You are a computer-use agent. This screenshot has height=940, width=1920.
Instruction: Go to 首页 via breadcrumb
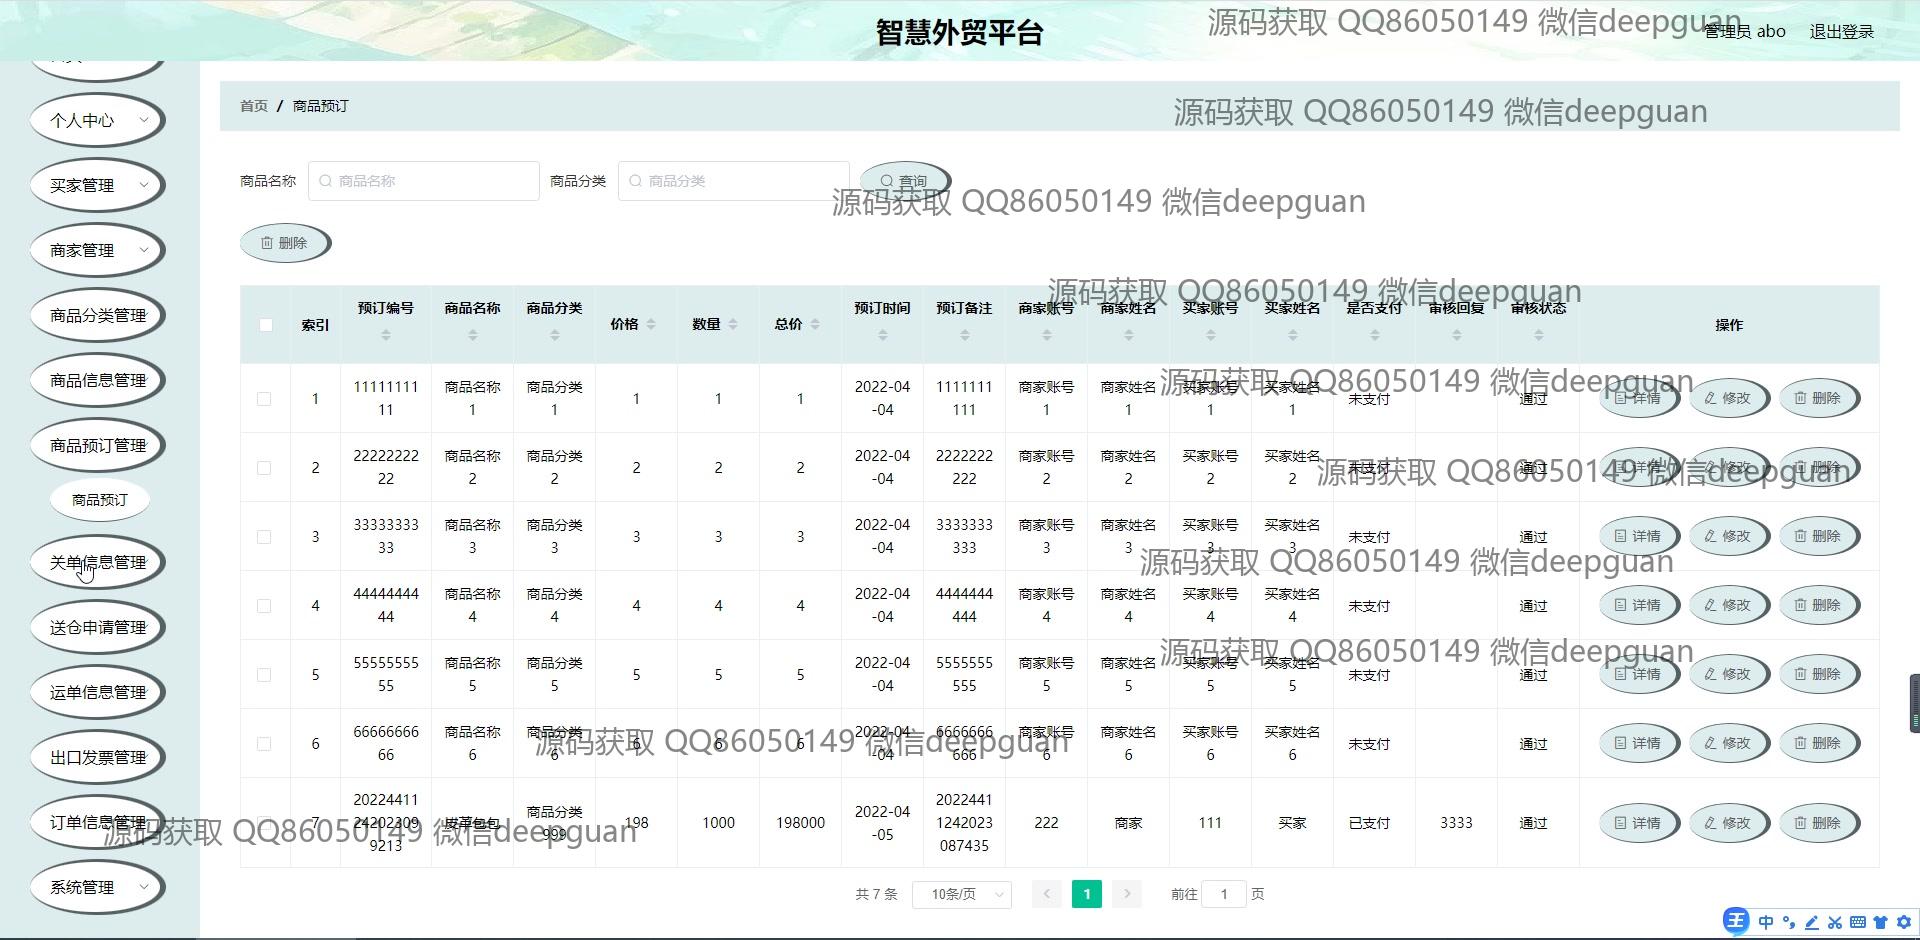(253, 106)
